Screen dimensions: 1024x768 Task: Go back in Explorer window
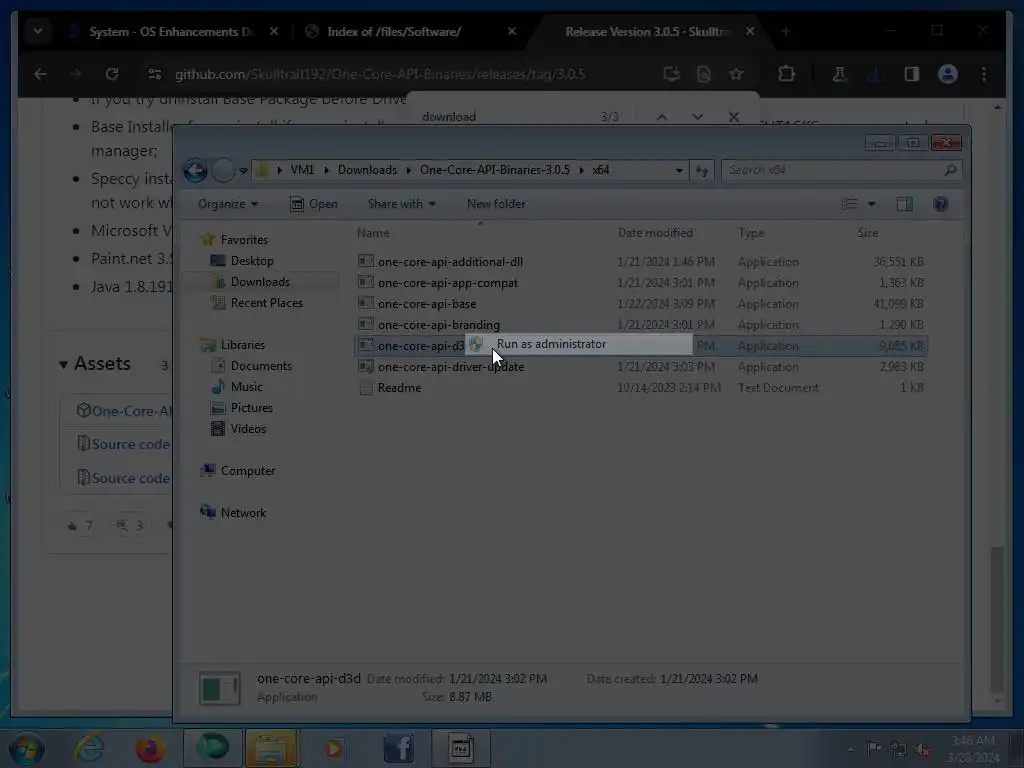click(195, 170)
